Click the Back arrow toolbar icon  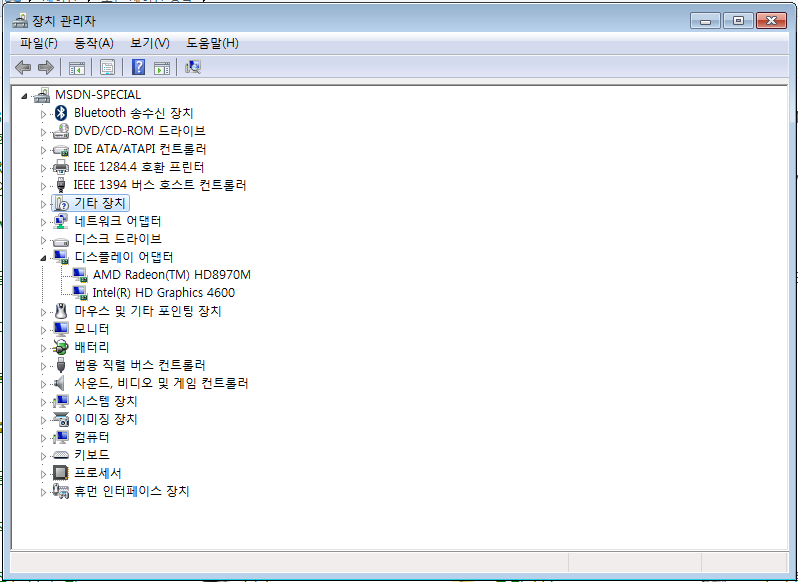23,67
